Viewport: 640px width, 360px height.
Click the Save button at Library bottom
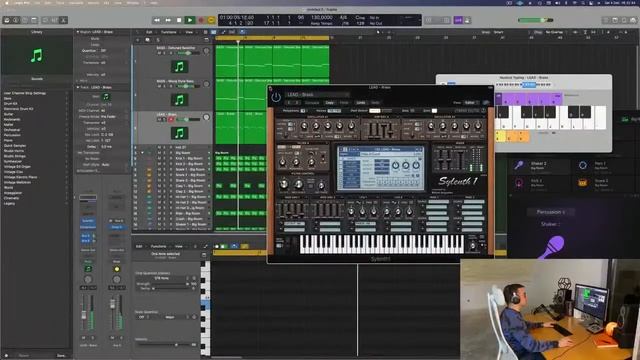click(61, 356)
